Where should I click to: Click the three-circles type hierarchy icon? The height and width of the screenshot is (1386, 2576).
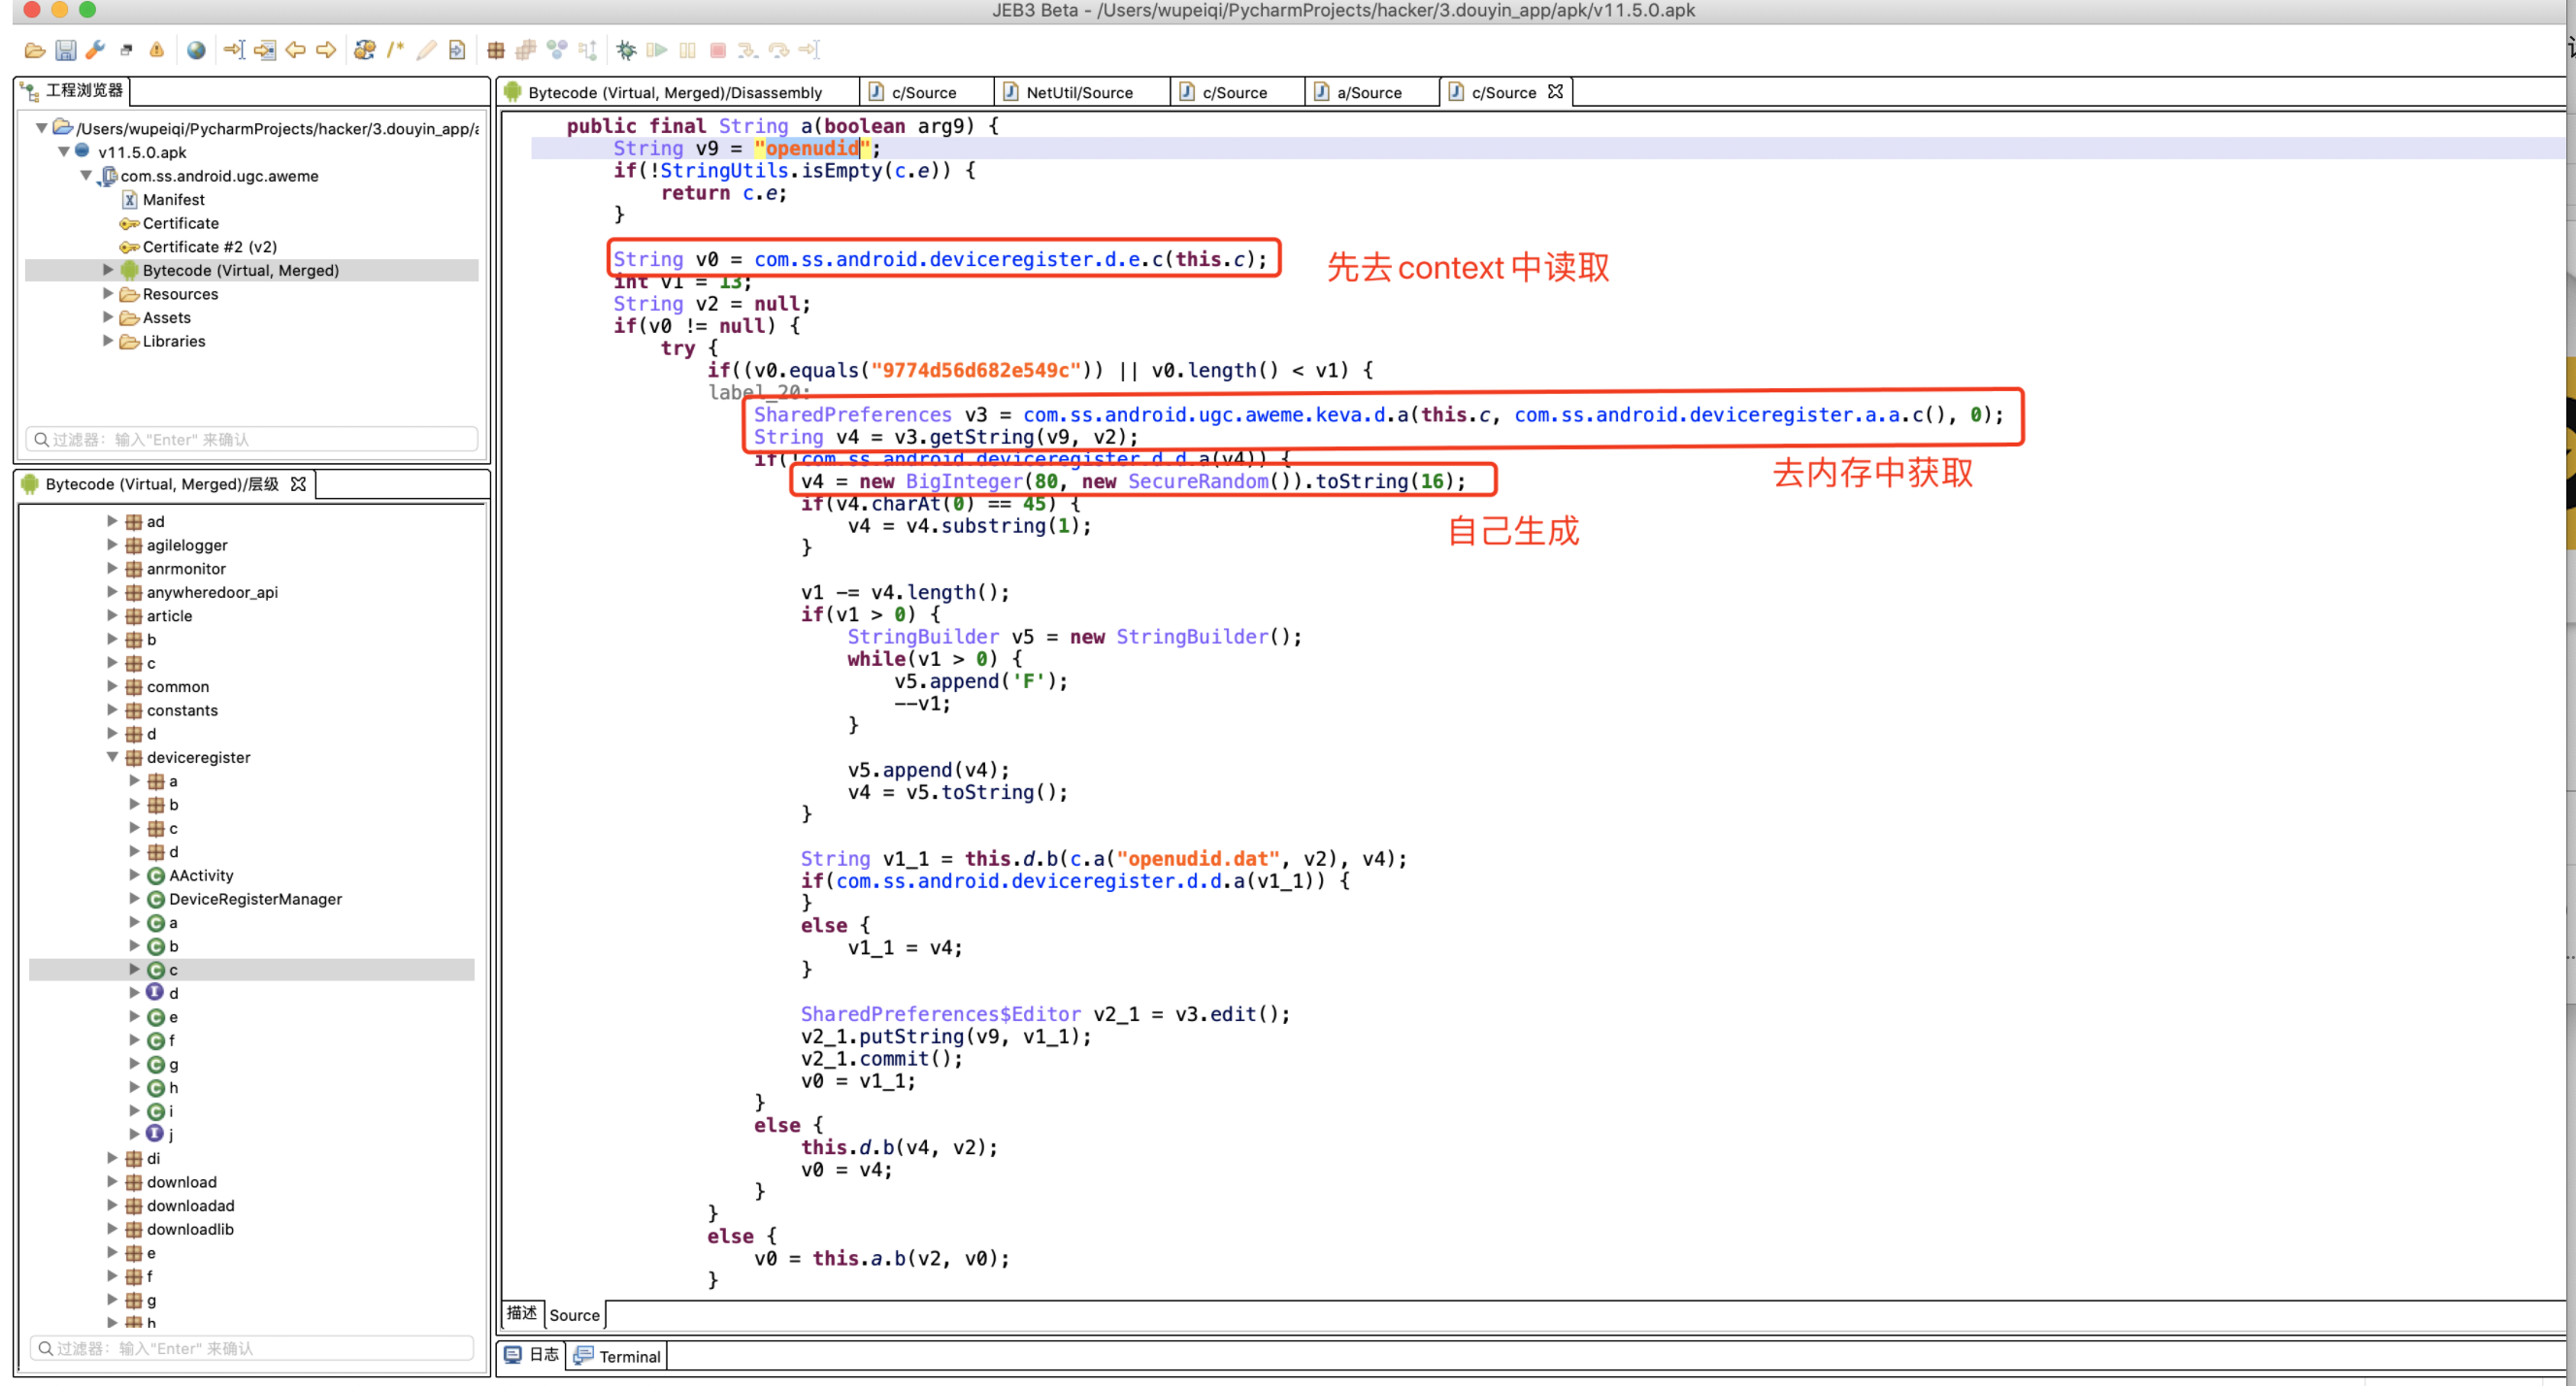point(557,50)
